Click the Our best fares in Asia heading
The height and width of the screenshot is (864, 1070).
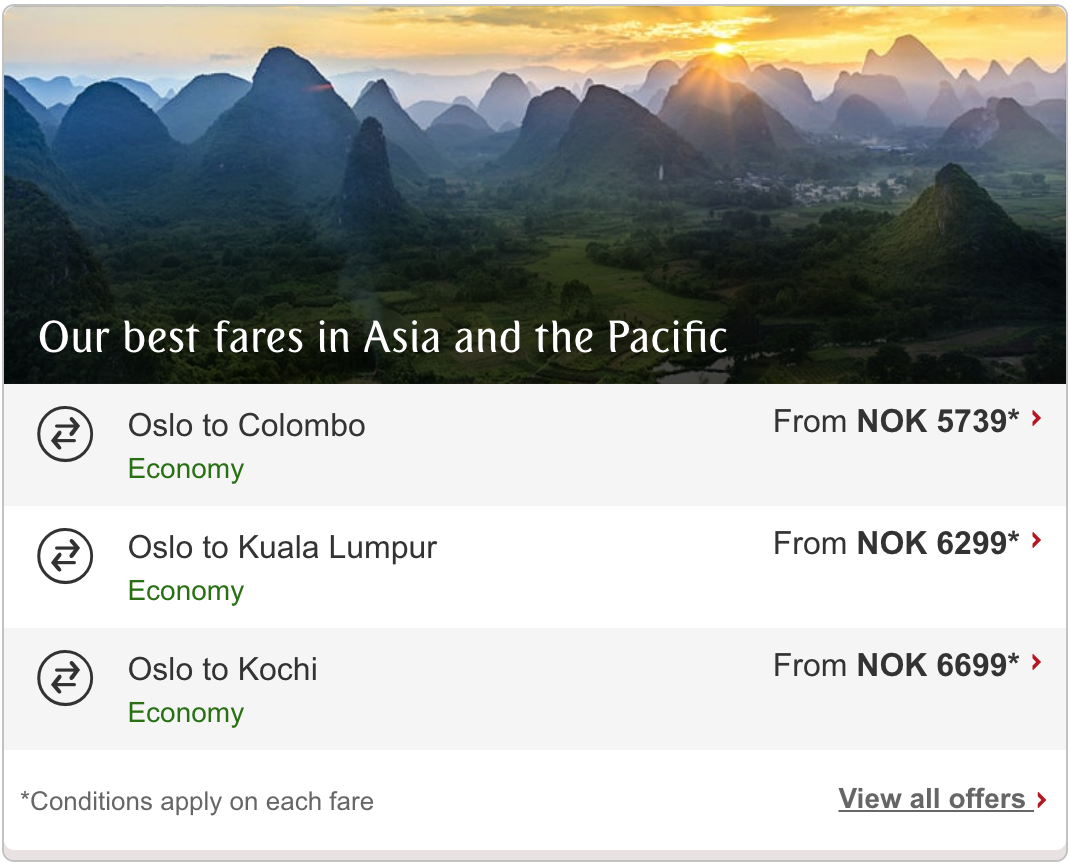click(x=383, y=337)
